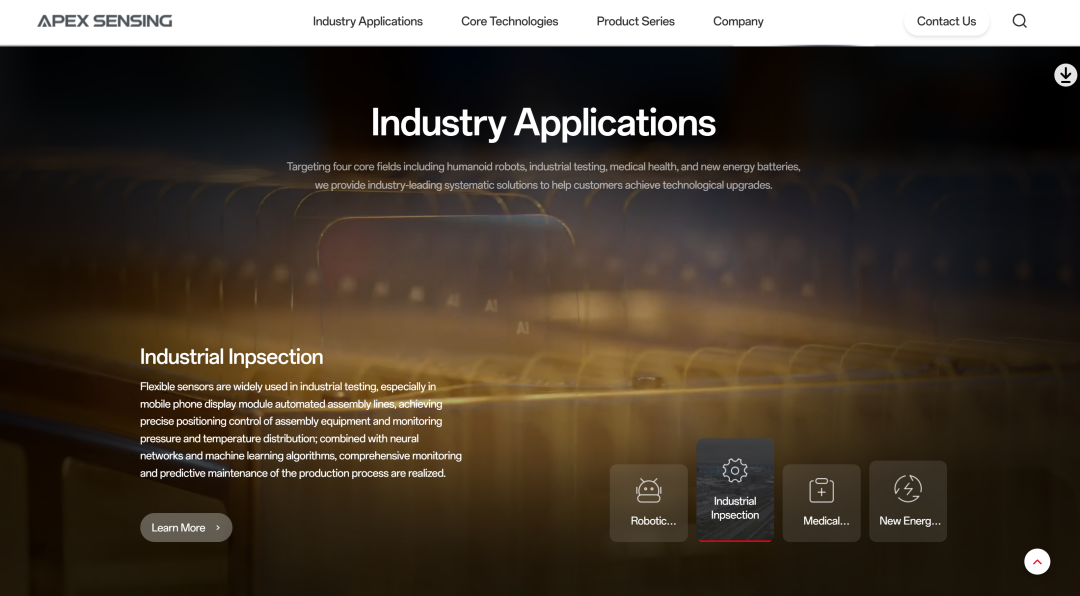The width and height of the screenshot is (1080, 596).
Task: Click the New Energy lightning bolt icon
Action: (x=907, y=488)
